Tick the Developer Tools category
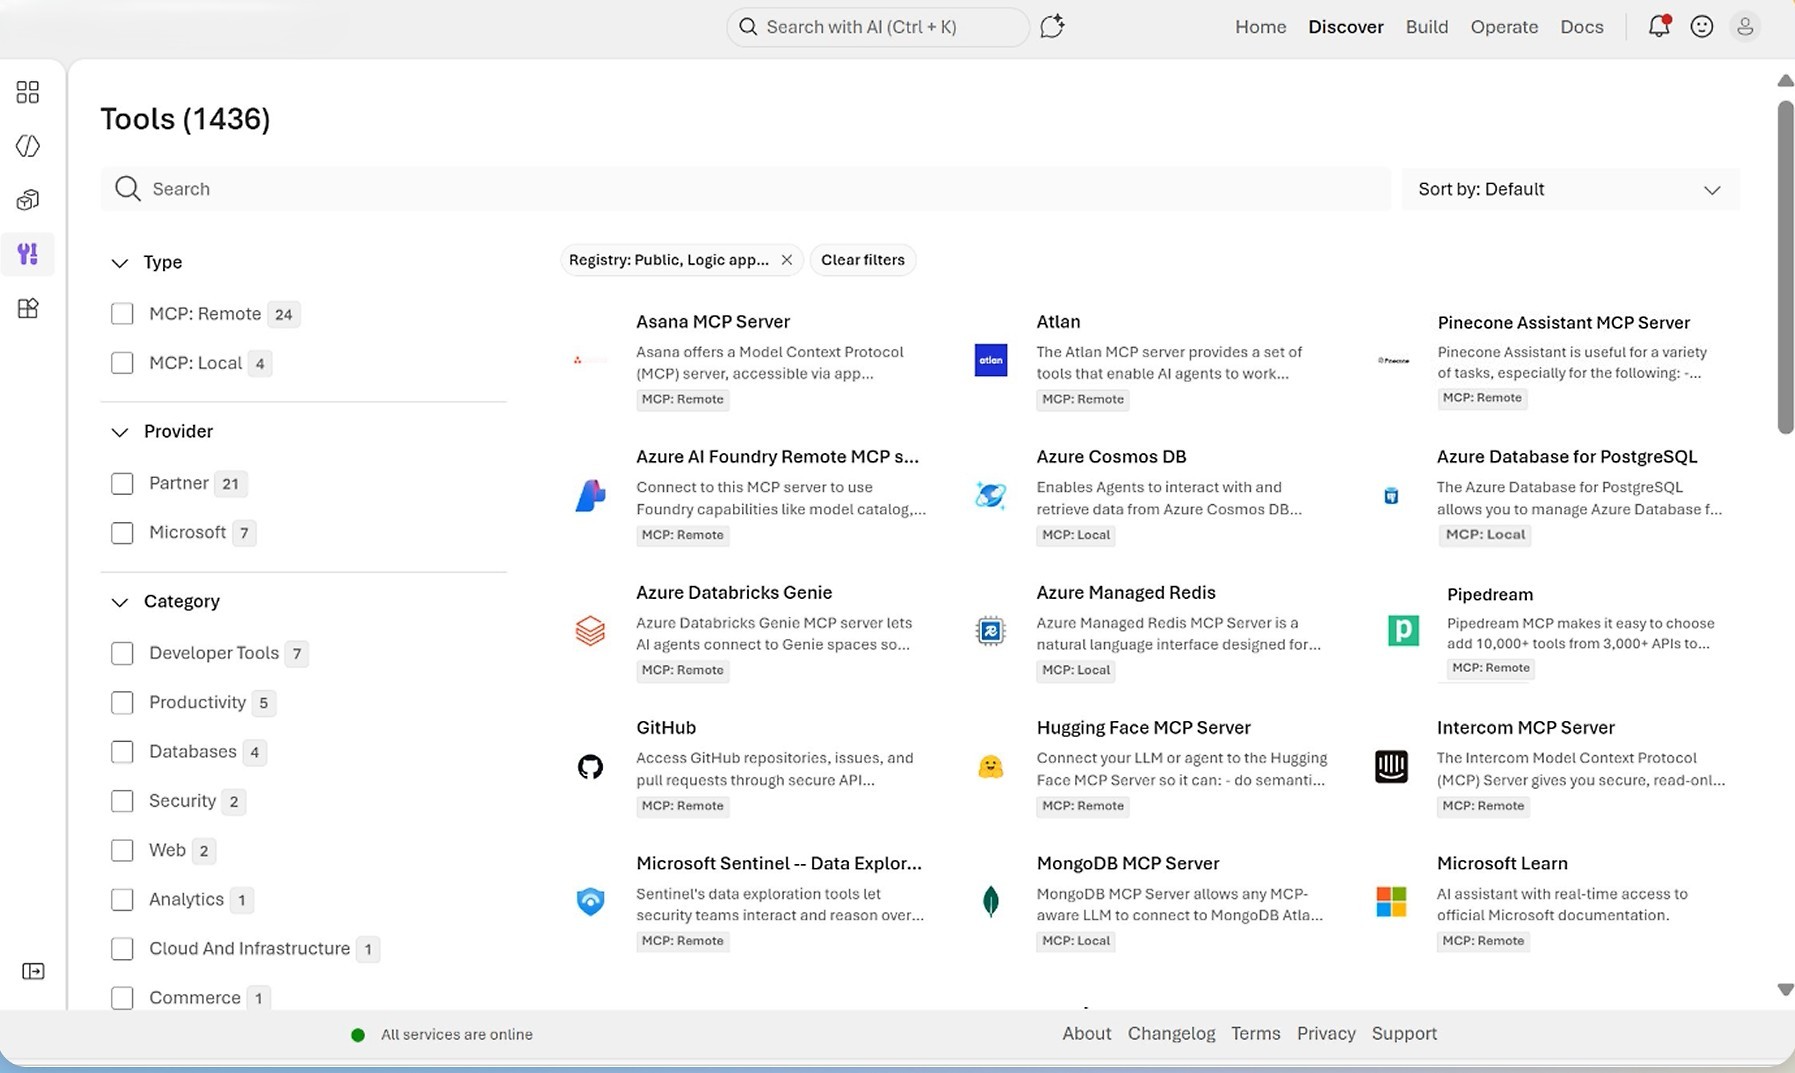1795x1073 pixels. pos(122,654)
